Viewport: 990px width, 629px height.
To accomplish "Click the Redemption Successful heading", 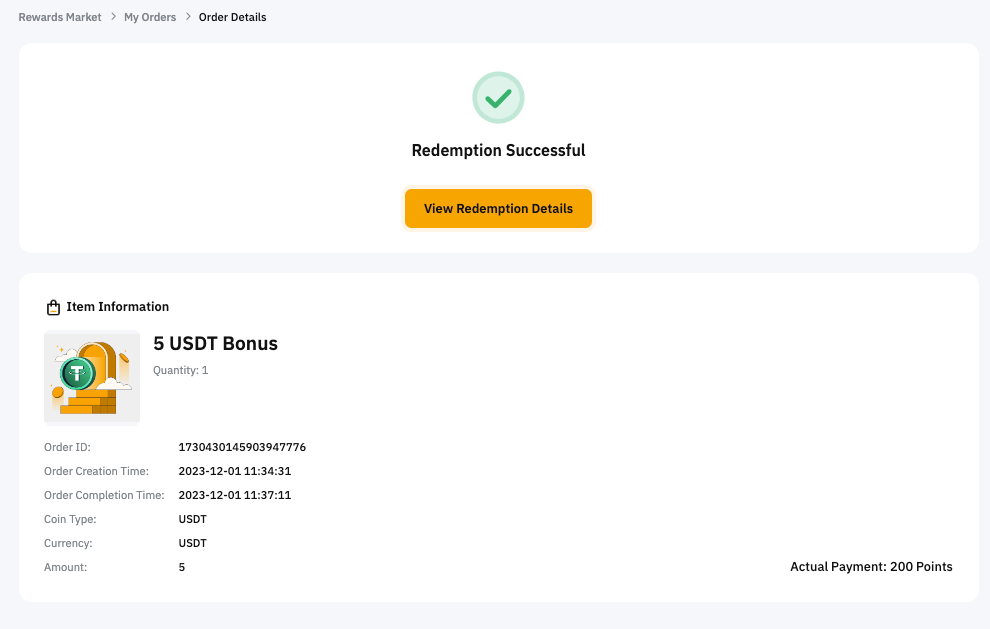I will pos(498,151).
